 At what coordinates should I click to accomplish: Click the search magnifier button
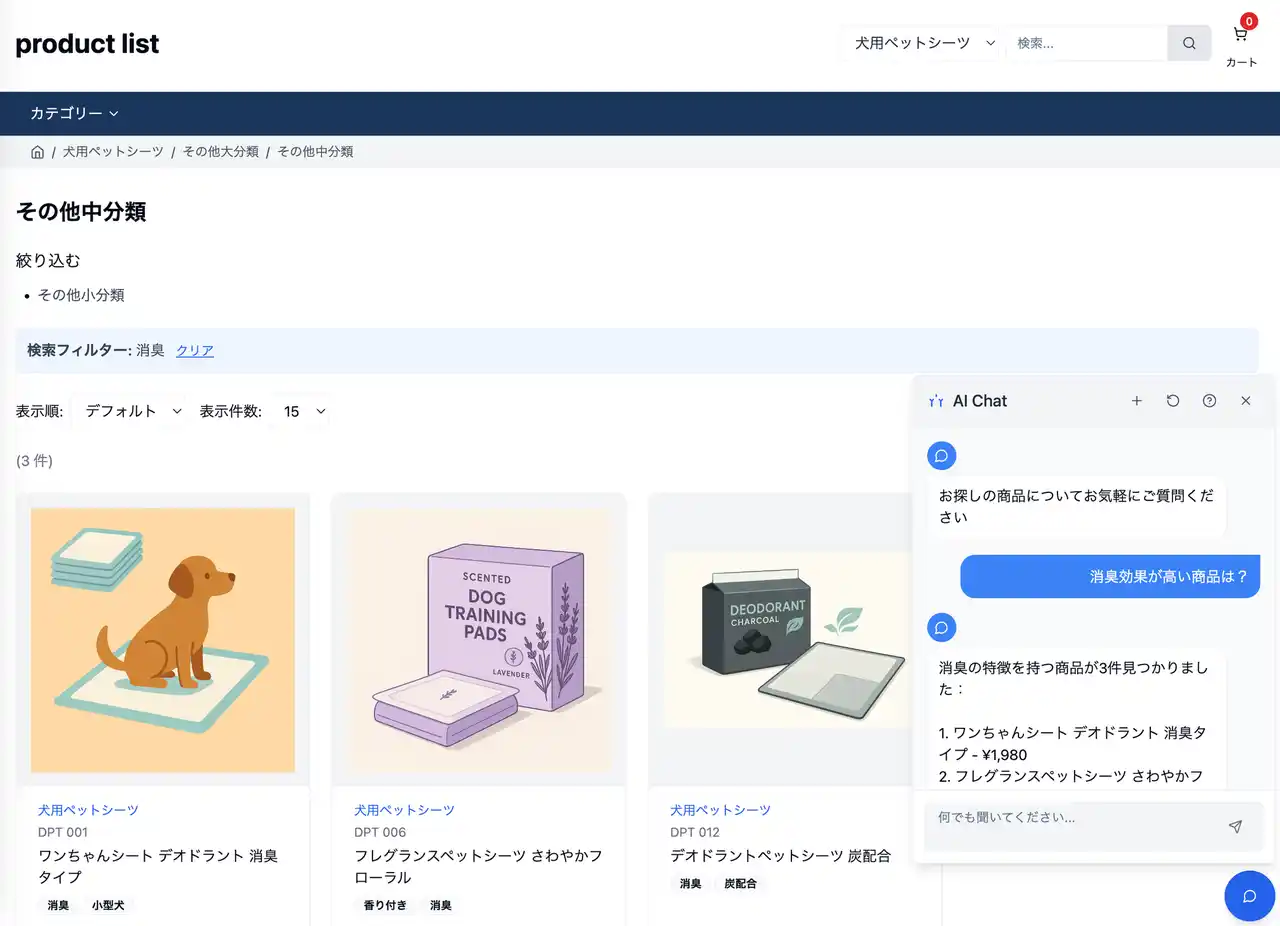[1189, 43]
